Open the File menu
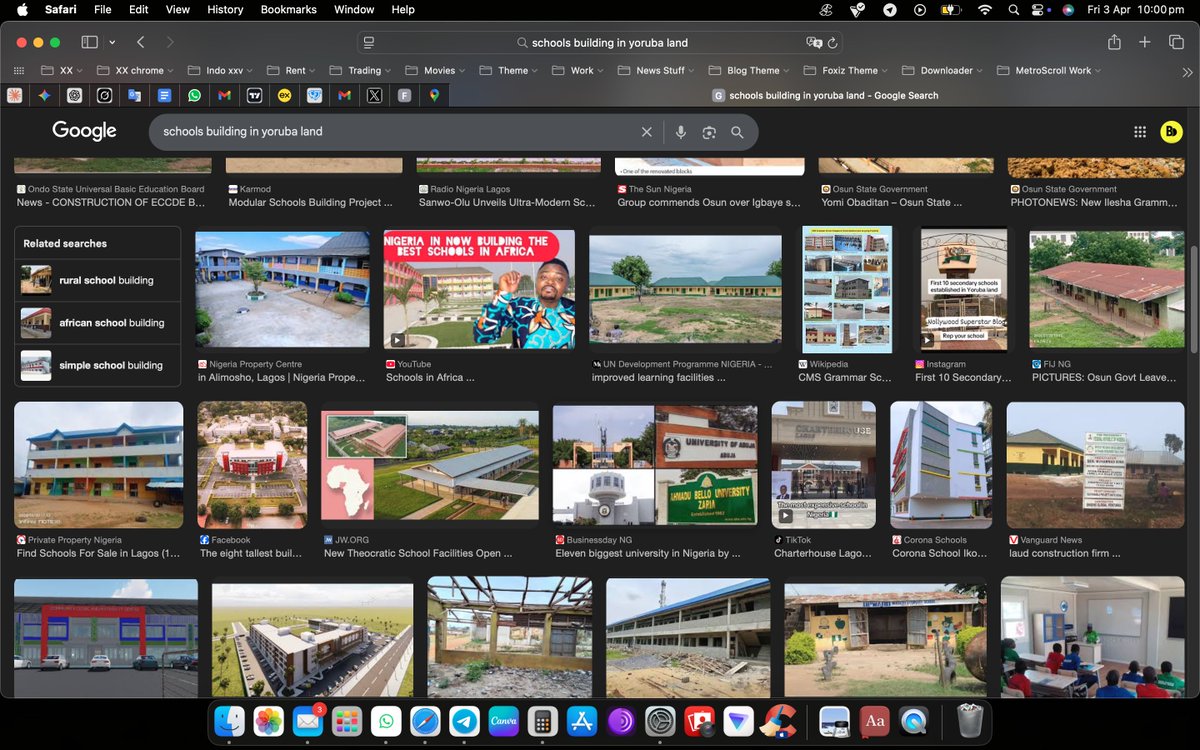Image resolution: width=1200 pixels, height=750 pixels. pos(102,10)
